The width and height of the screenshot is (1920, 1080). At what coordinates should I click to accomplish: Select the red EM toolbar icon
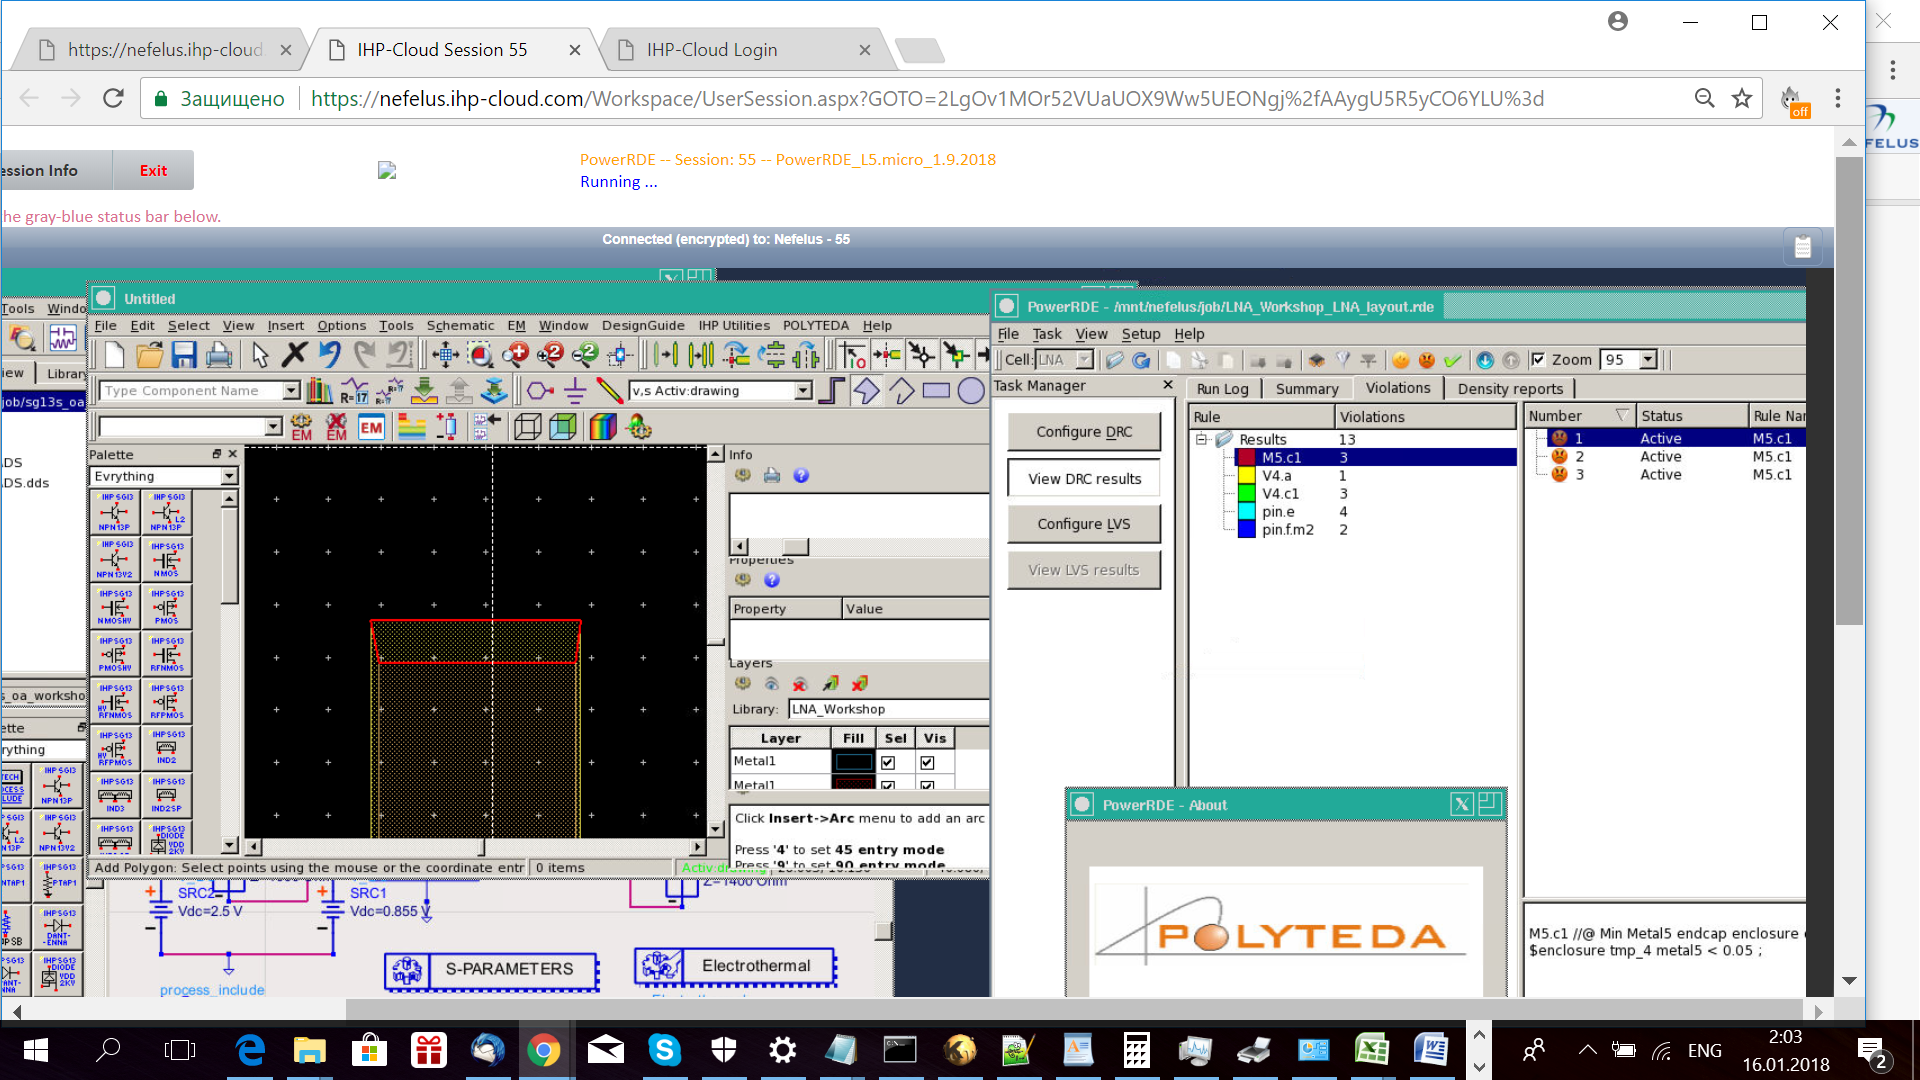point(371,428)
